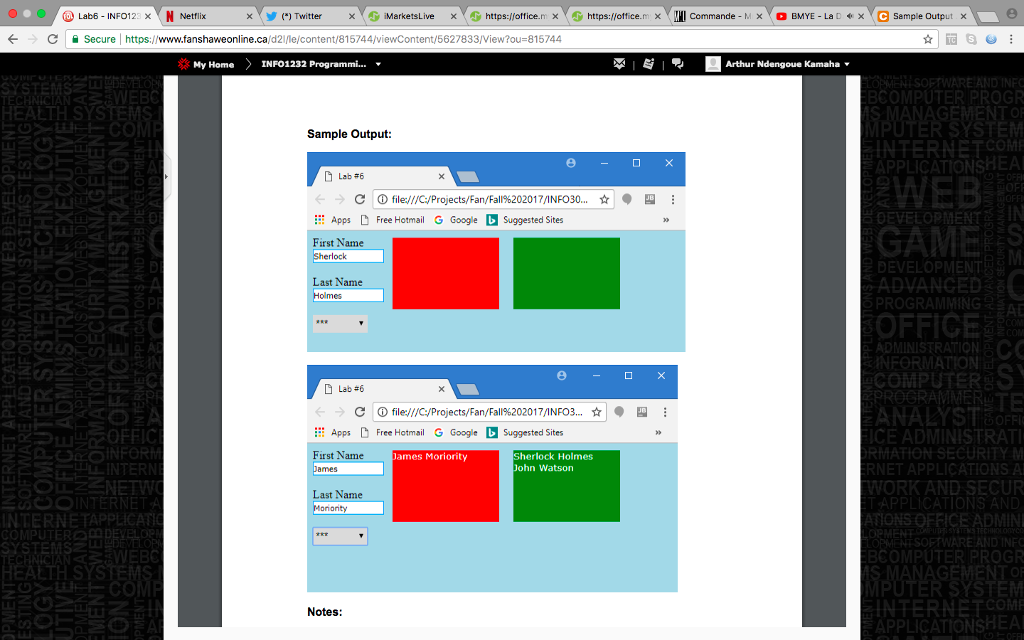The width and height of the screenshot is (1024, 640).
Task: Close the Twitter tab
Action: (x=351, y=16)
